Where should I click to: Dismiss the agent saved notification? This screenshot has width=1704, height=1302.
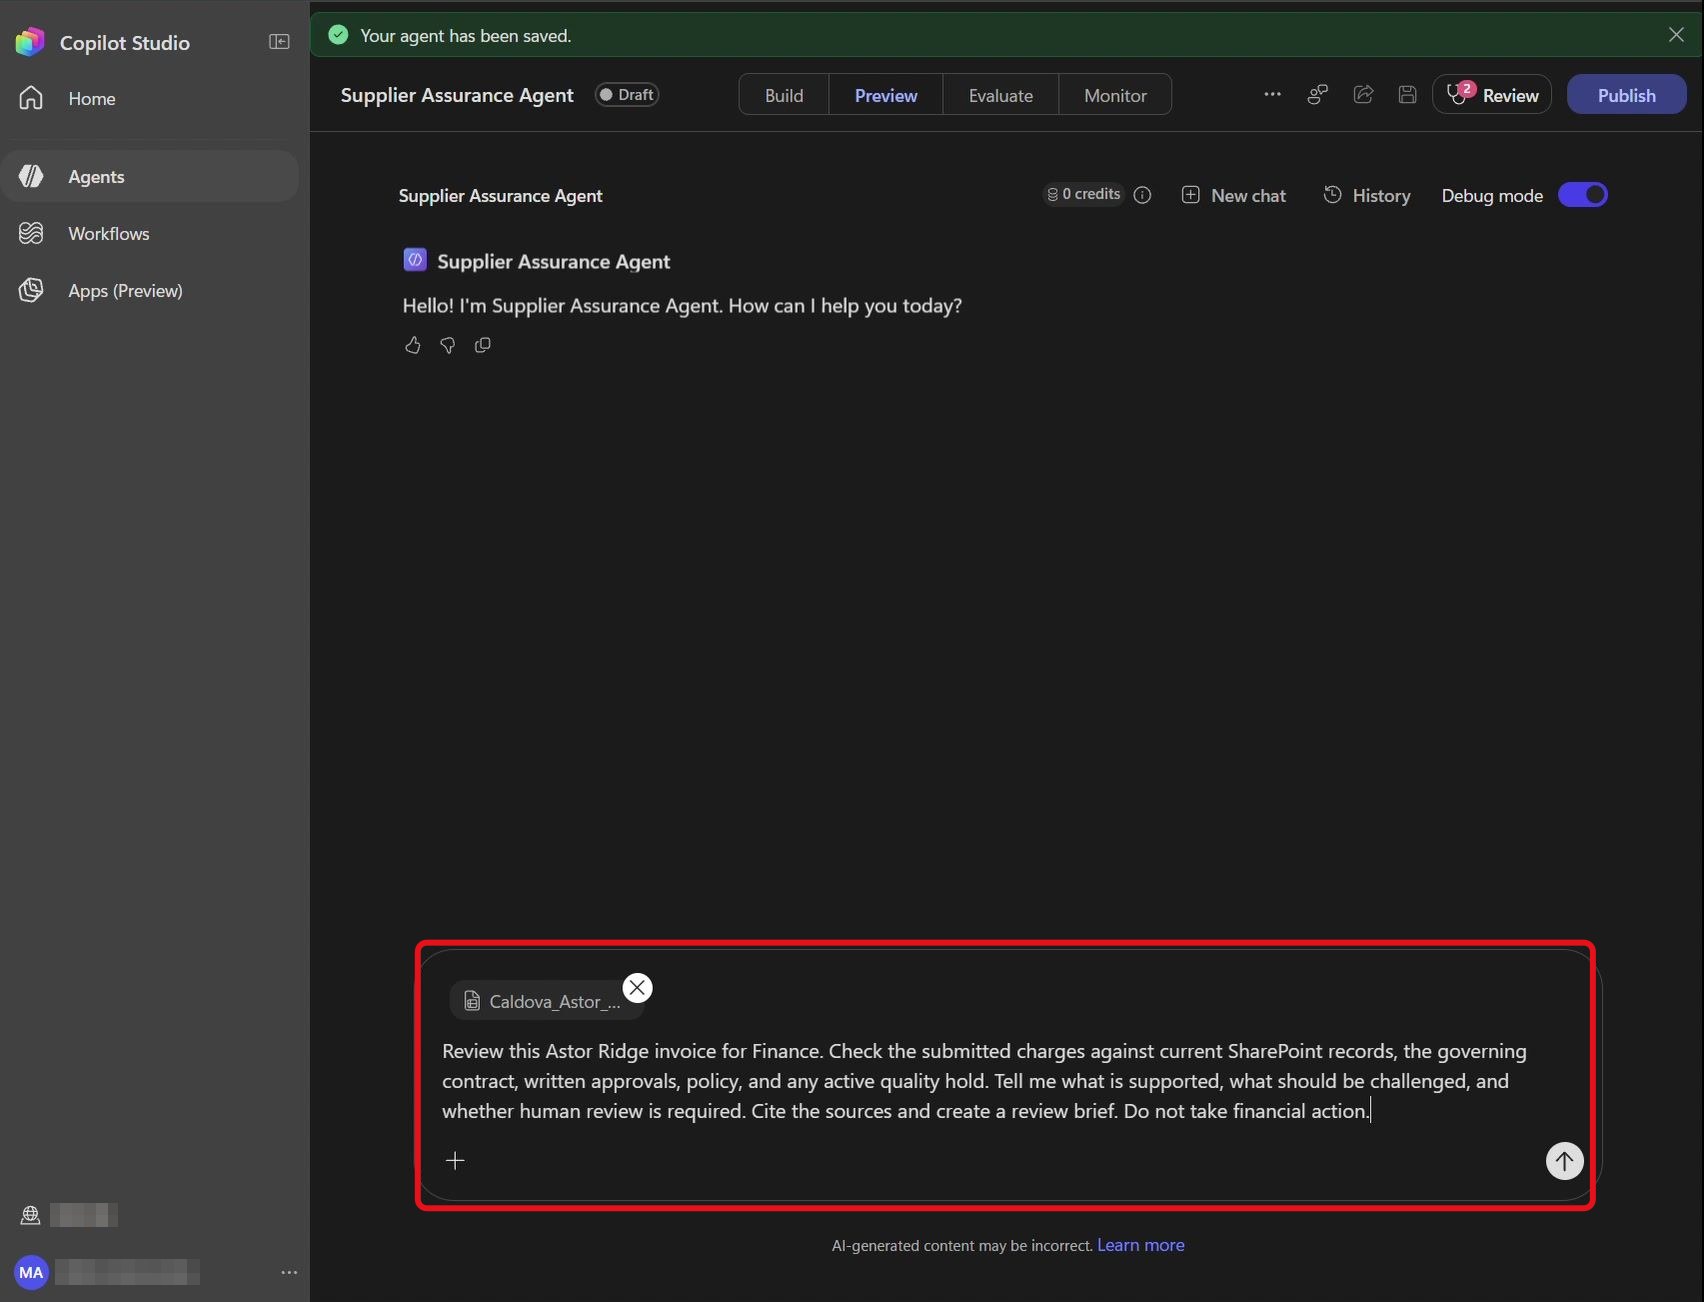1676,35
